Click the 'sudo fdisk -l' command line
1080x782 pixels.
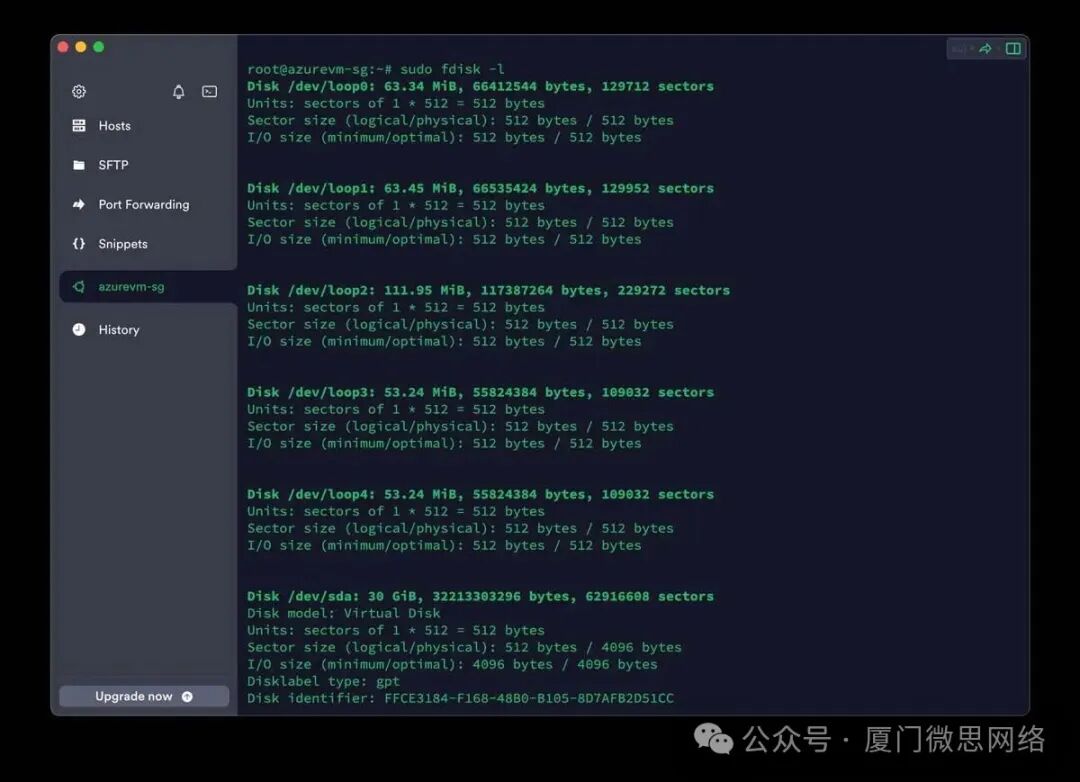point(376,69)
